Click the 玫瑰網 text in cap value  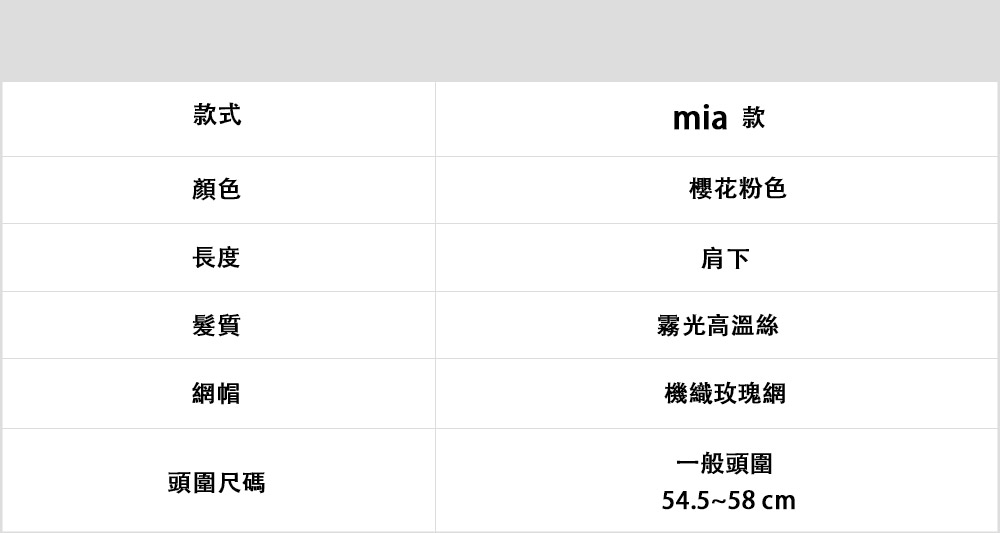(x=750, y=394)
